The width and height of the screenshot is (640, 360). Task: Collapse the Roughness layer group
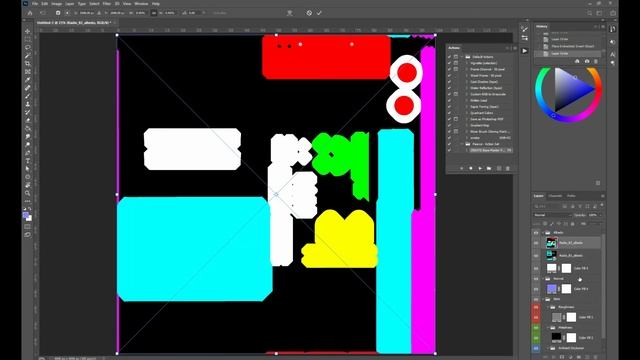(x=548, y=307)
